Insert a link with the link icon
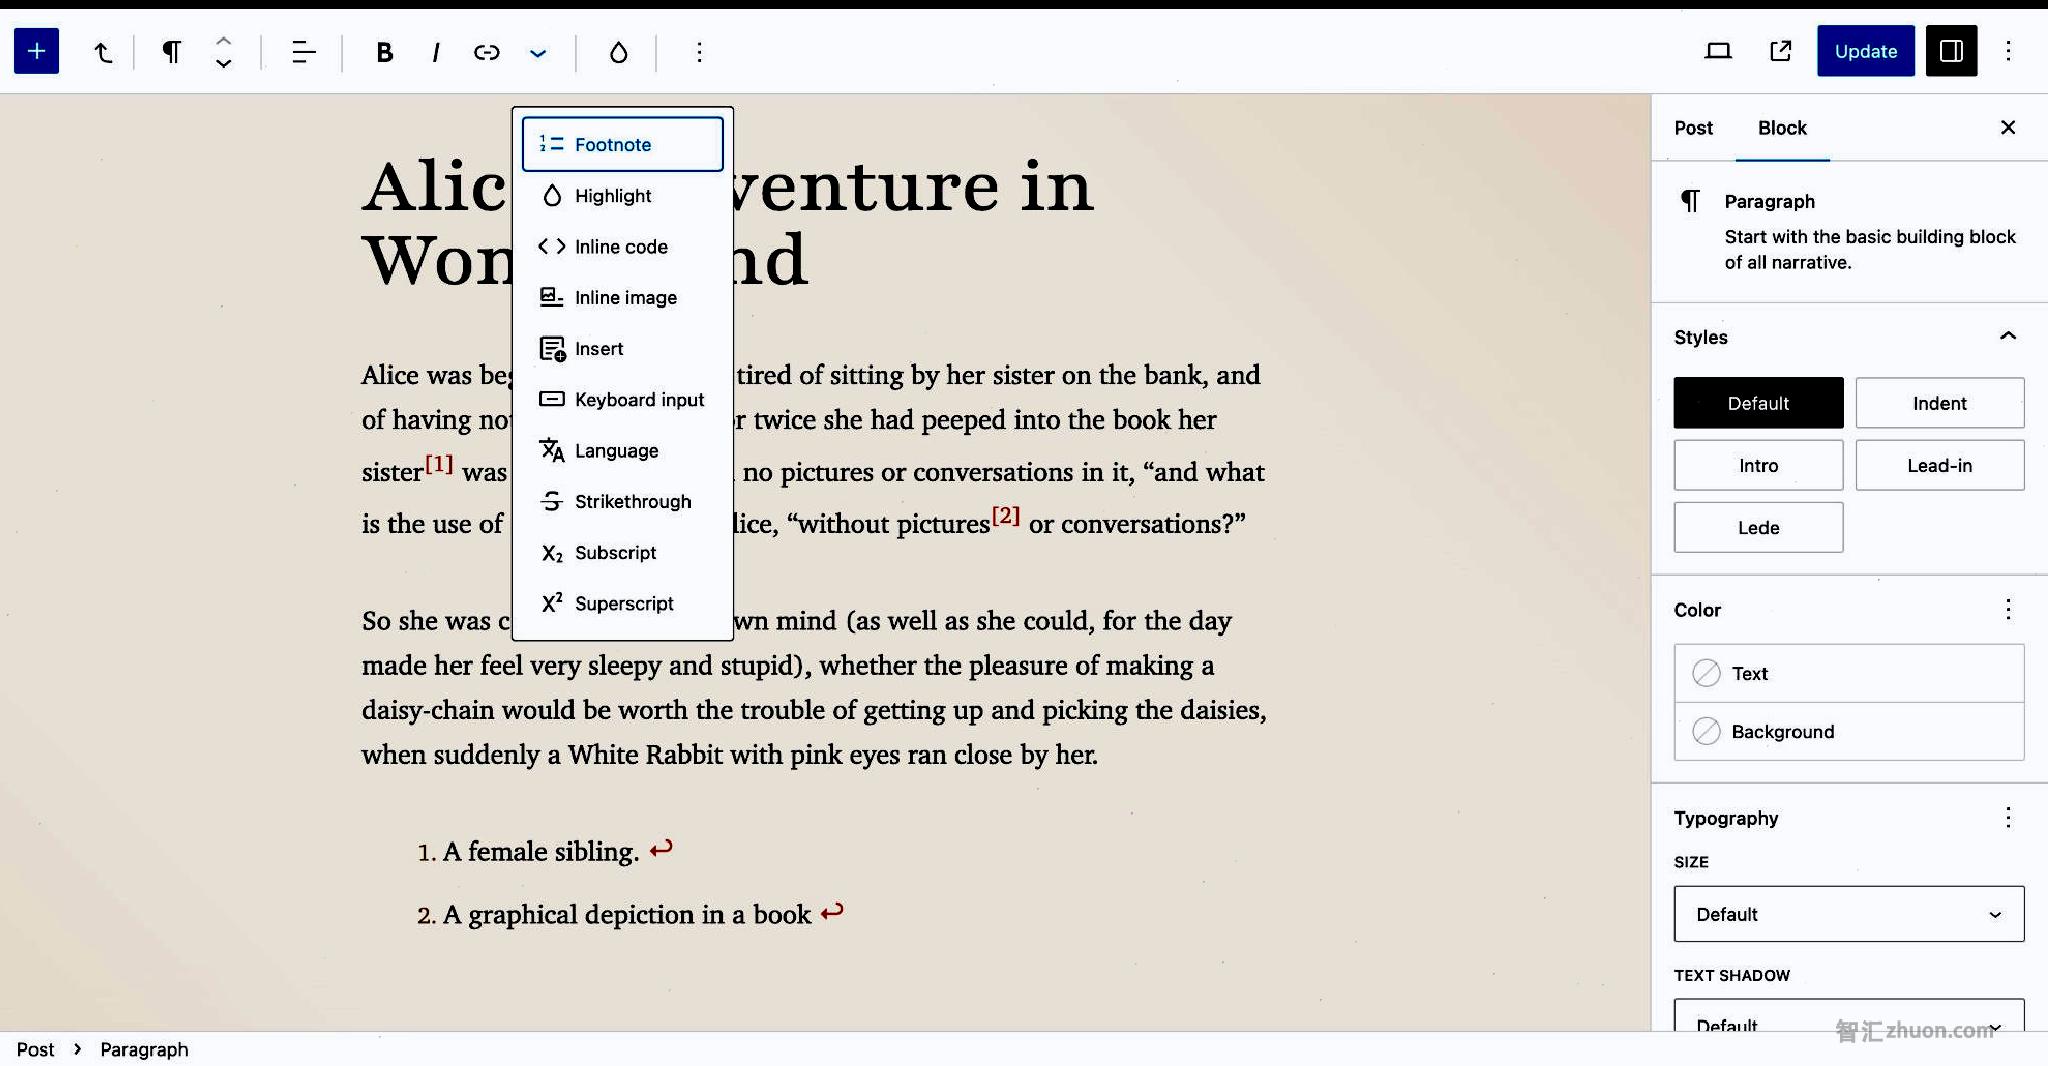The height and width of the screenshot is (1066, 2048). 487,52
